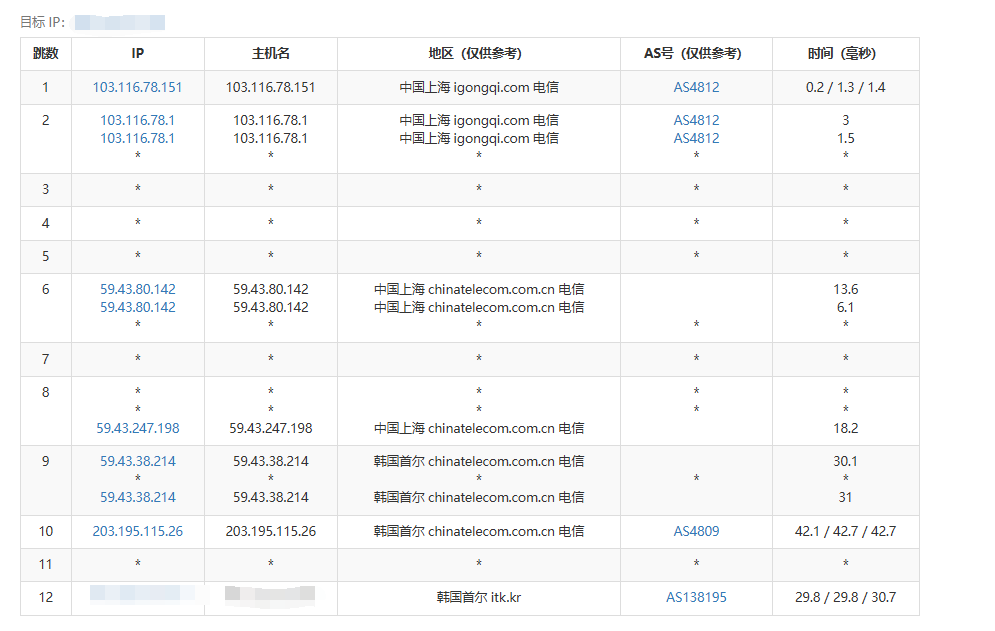Click the second AS4812 link in hop 2
This screenshot has height=631, width=995.
pyautogui.click(x=696, y=138)
